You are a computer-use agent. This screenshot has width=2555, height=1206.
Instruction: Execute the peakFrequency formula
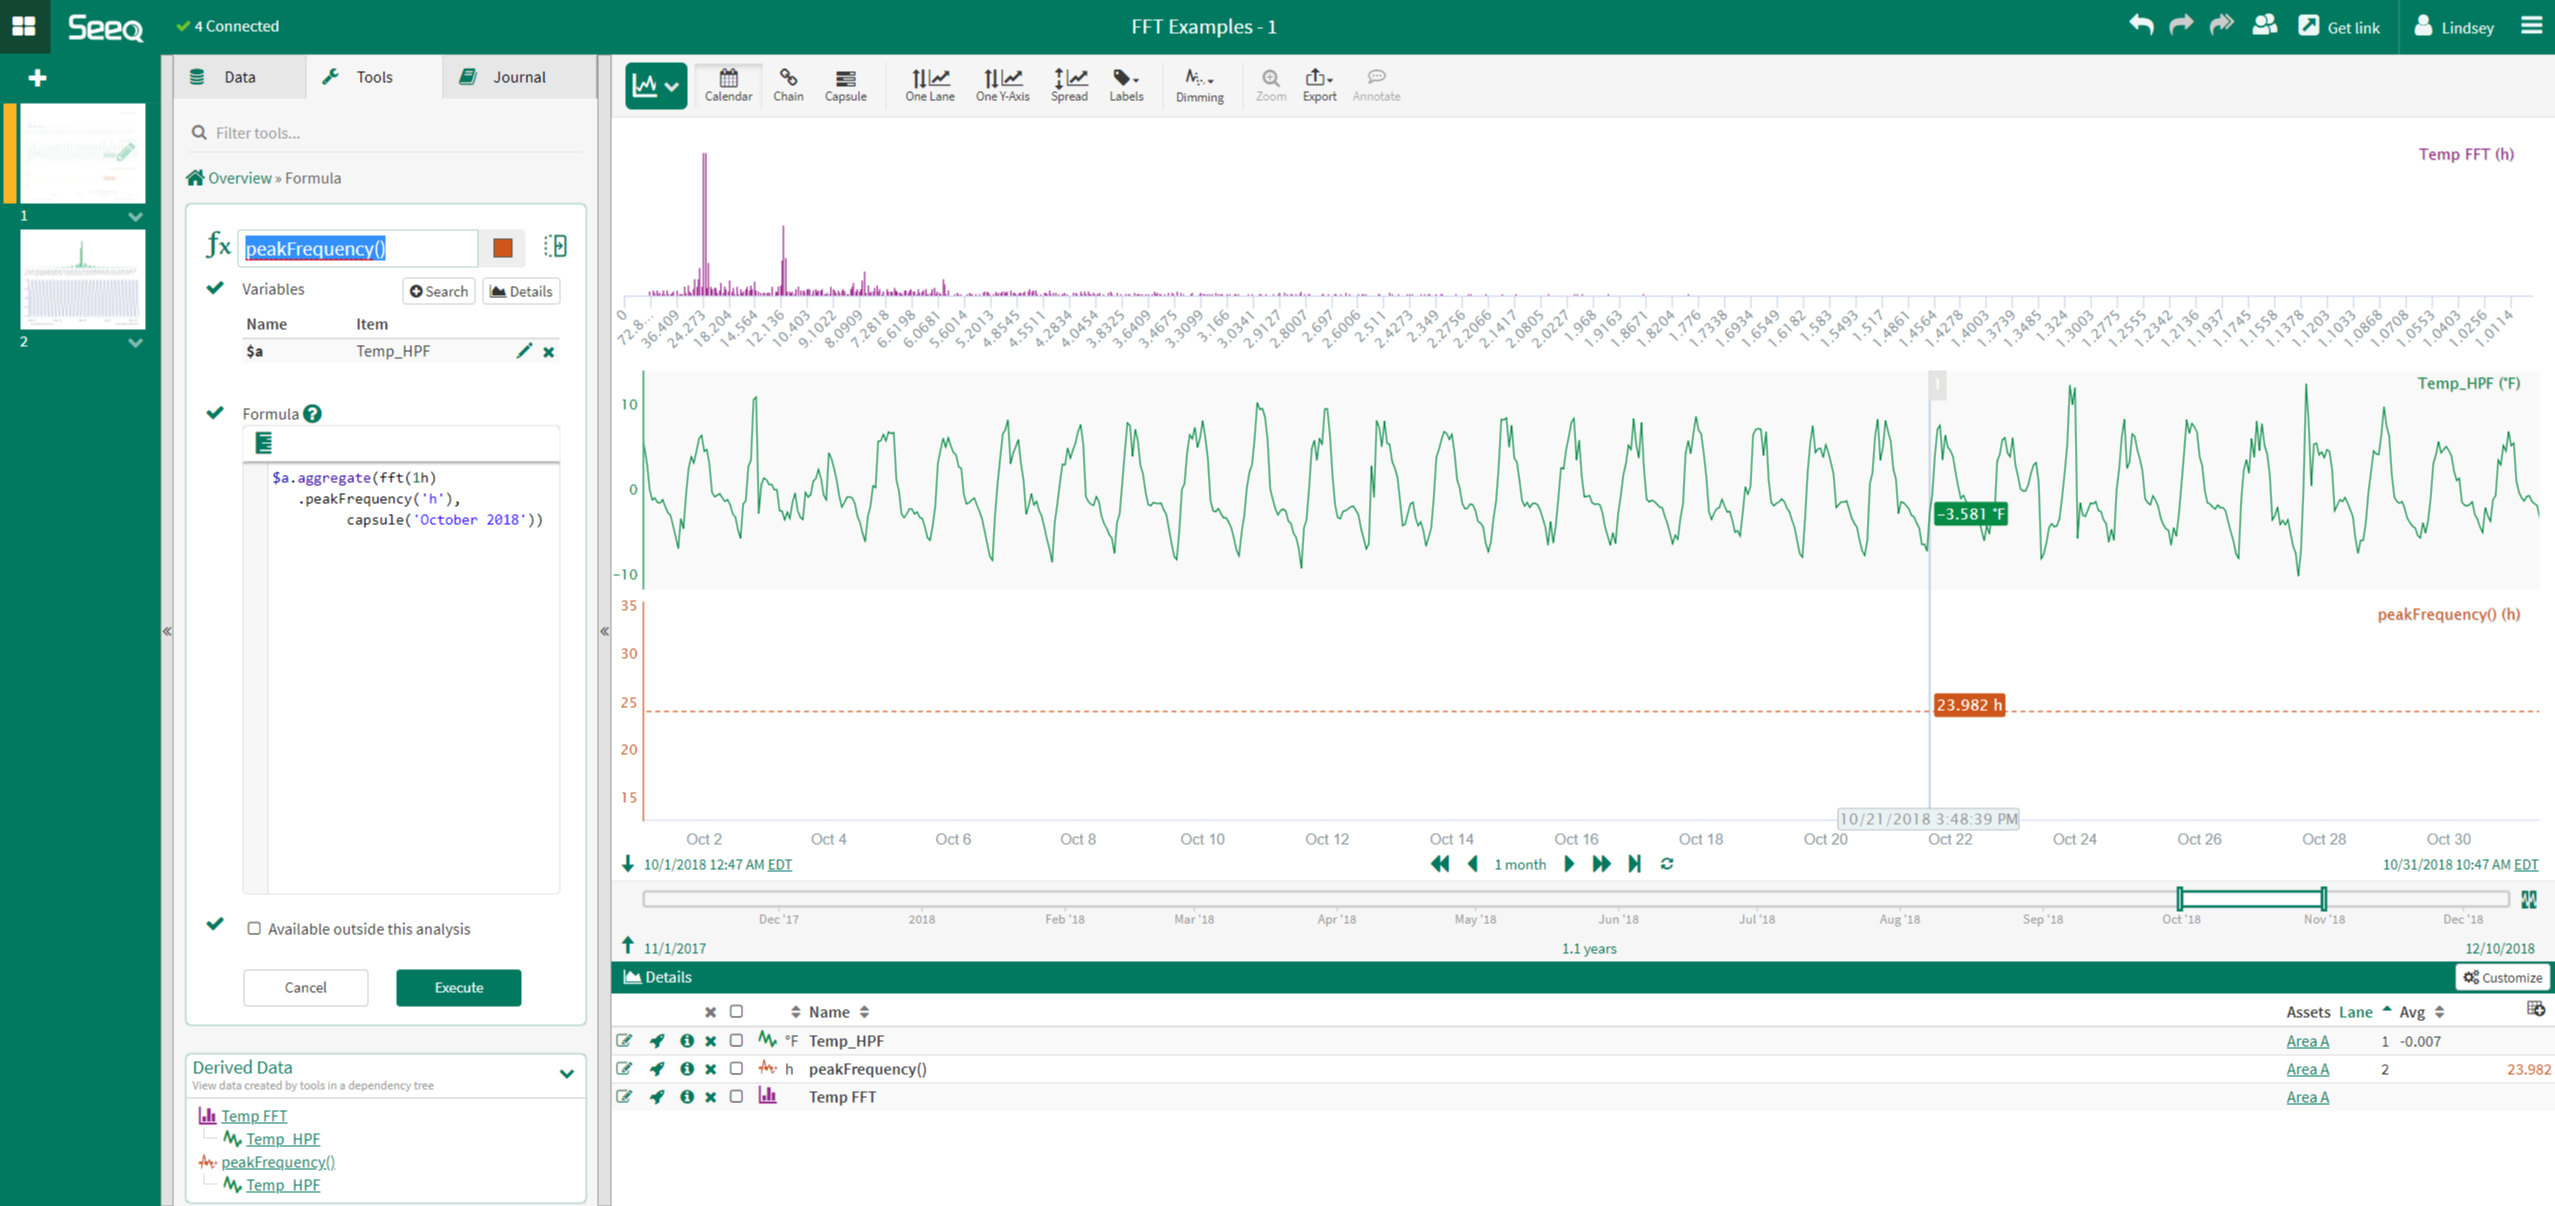(458, 987)
